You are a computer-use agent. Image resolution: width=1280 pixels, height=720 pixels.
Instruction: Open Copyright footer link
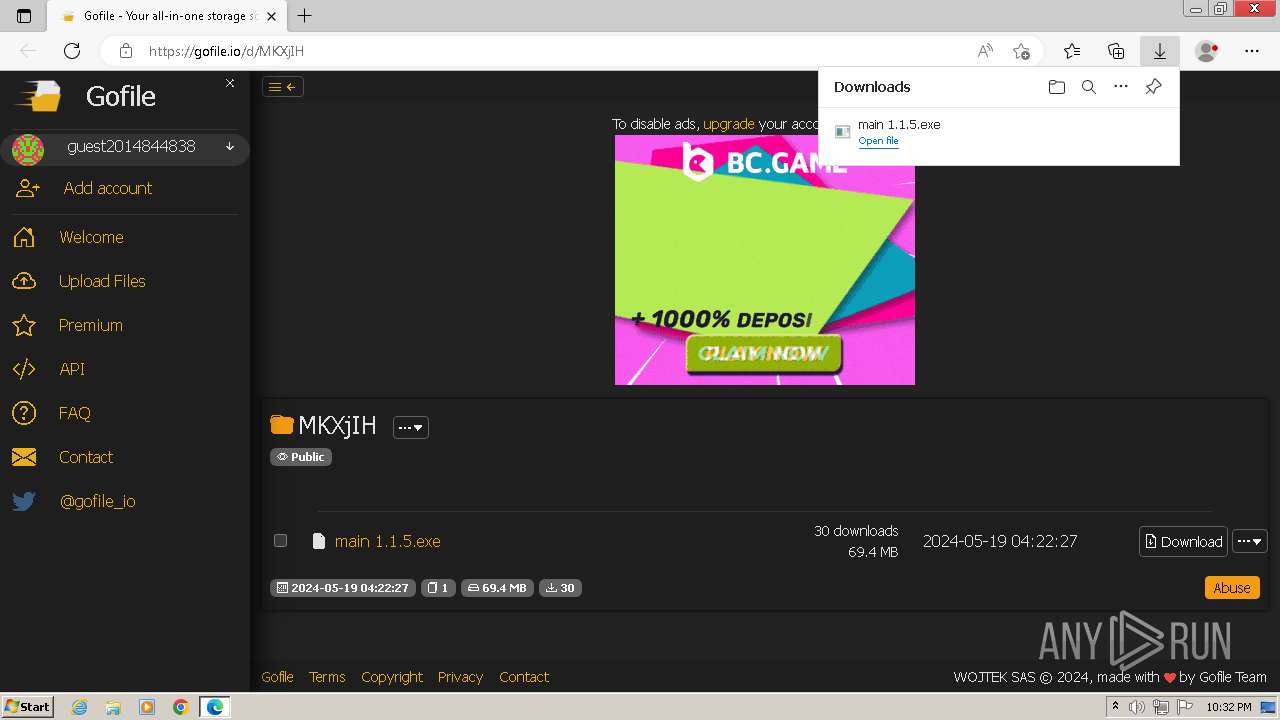click(x=392, y=677)
